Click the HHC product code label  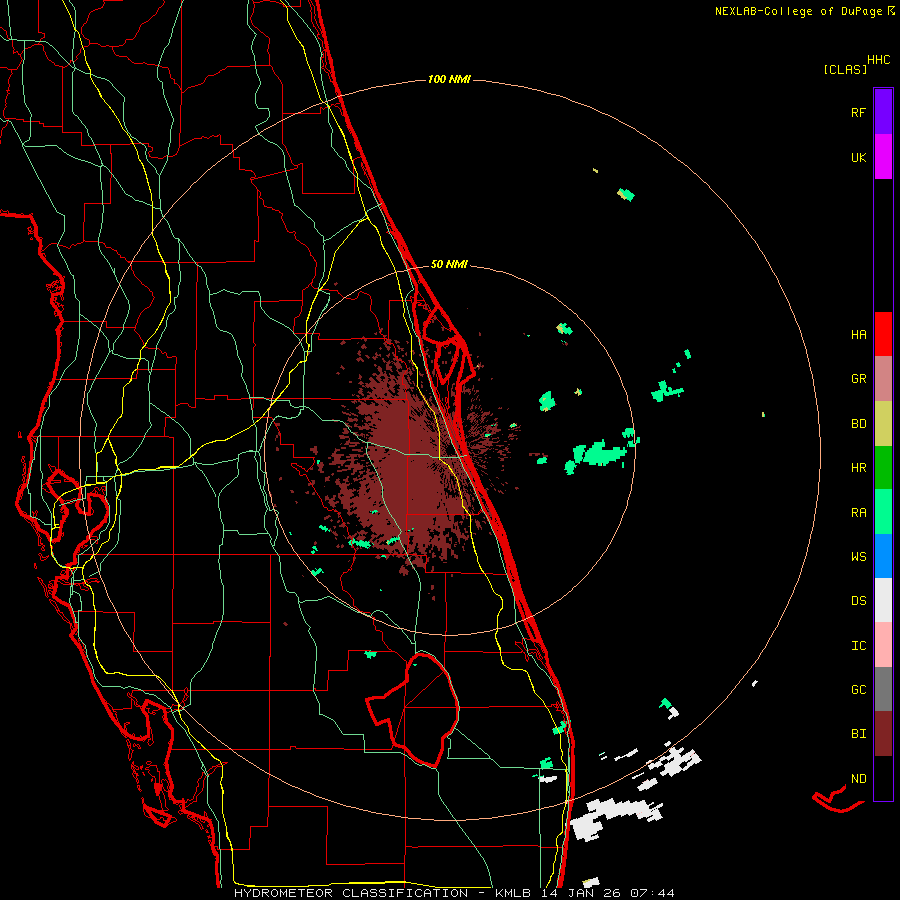click(878, 60)
